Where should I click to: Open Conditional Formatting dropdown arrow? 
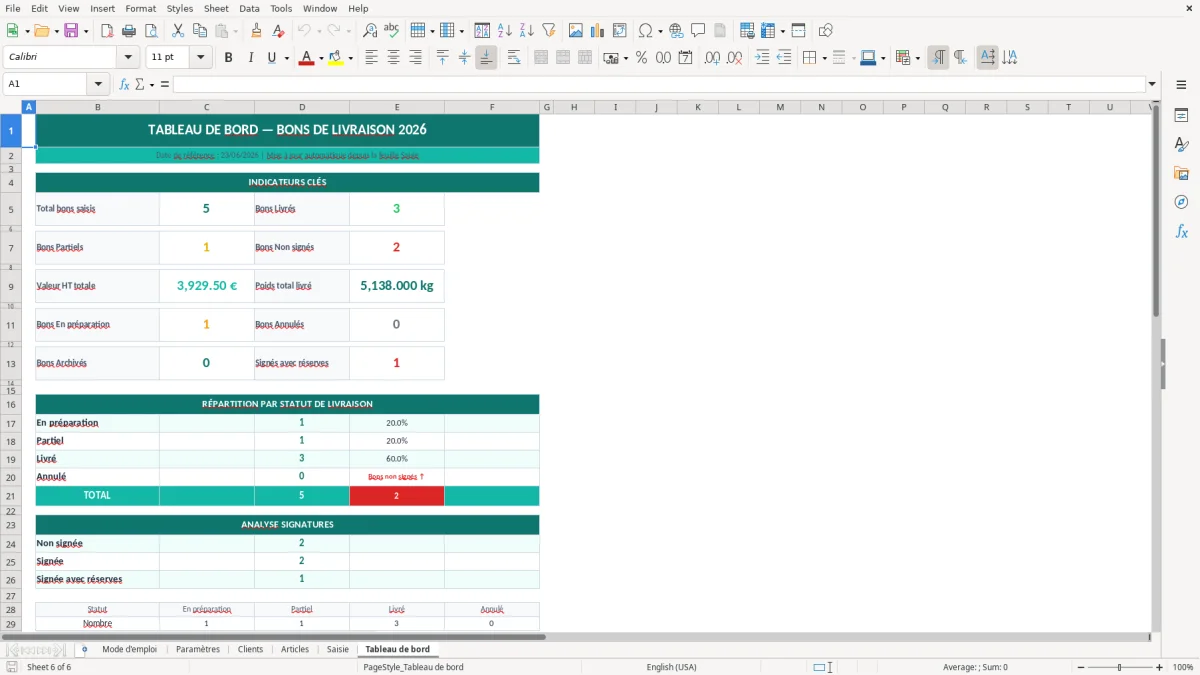[917, 58]
